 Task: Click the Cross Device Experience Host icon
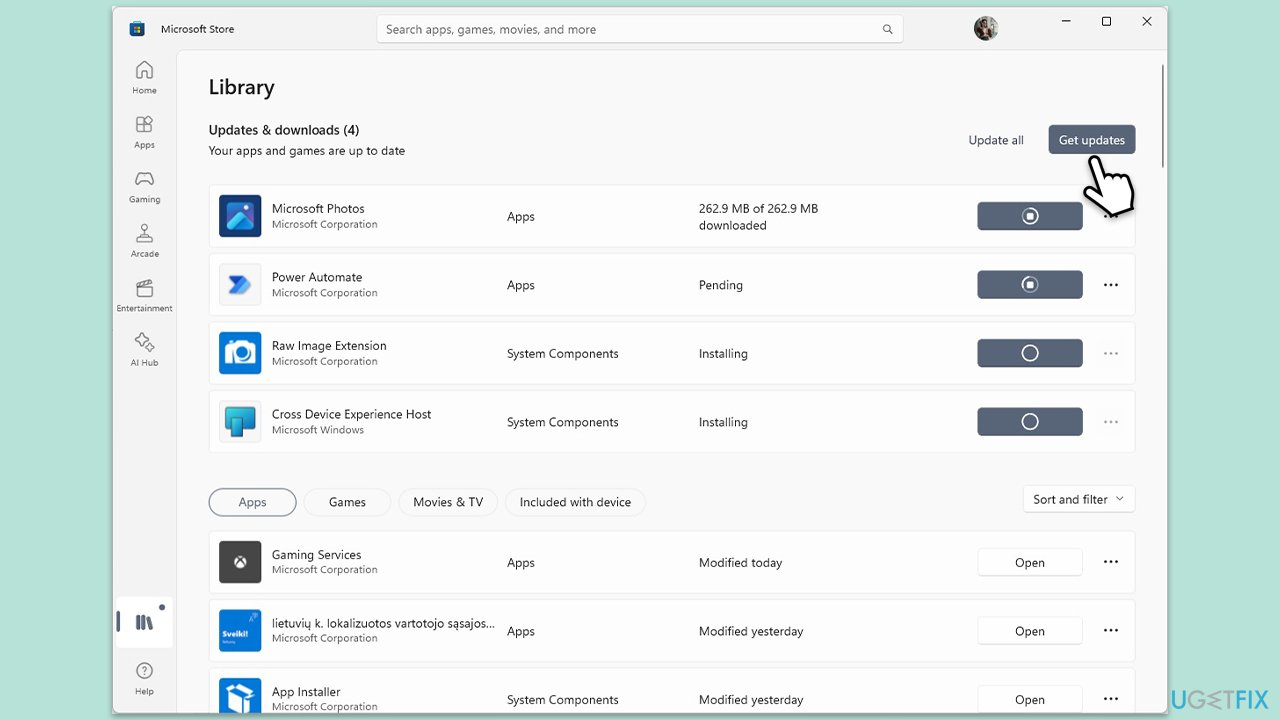(x=240, y=422)
